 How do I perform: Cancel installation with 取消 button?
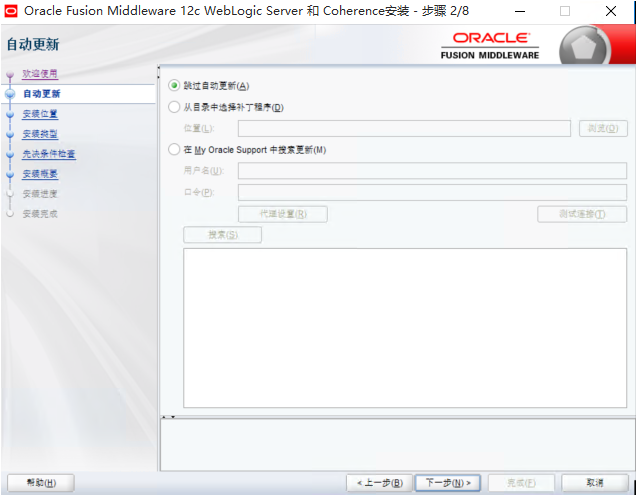click(595, 483)
